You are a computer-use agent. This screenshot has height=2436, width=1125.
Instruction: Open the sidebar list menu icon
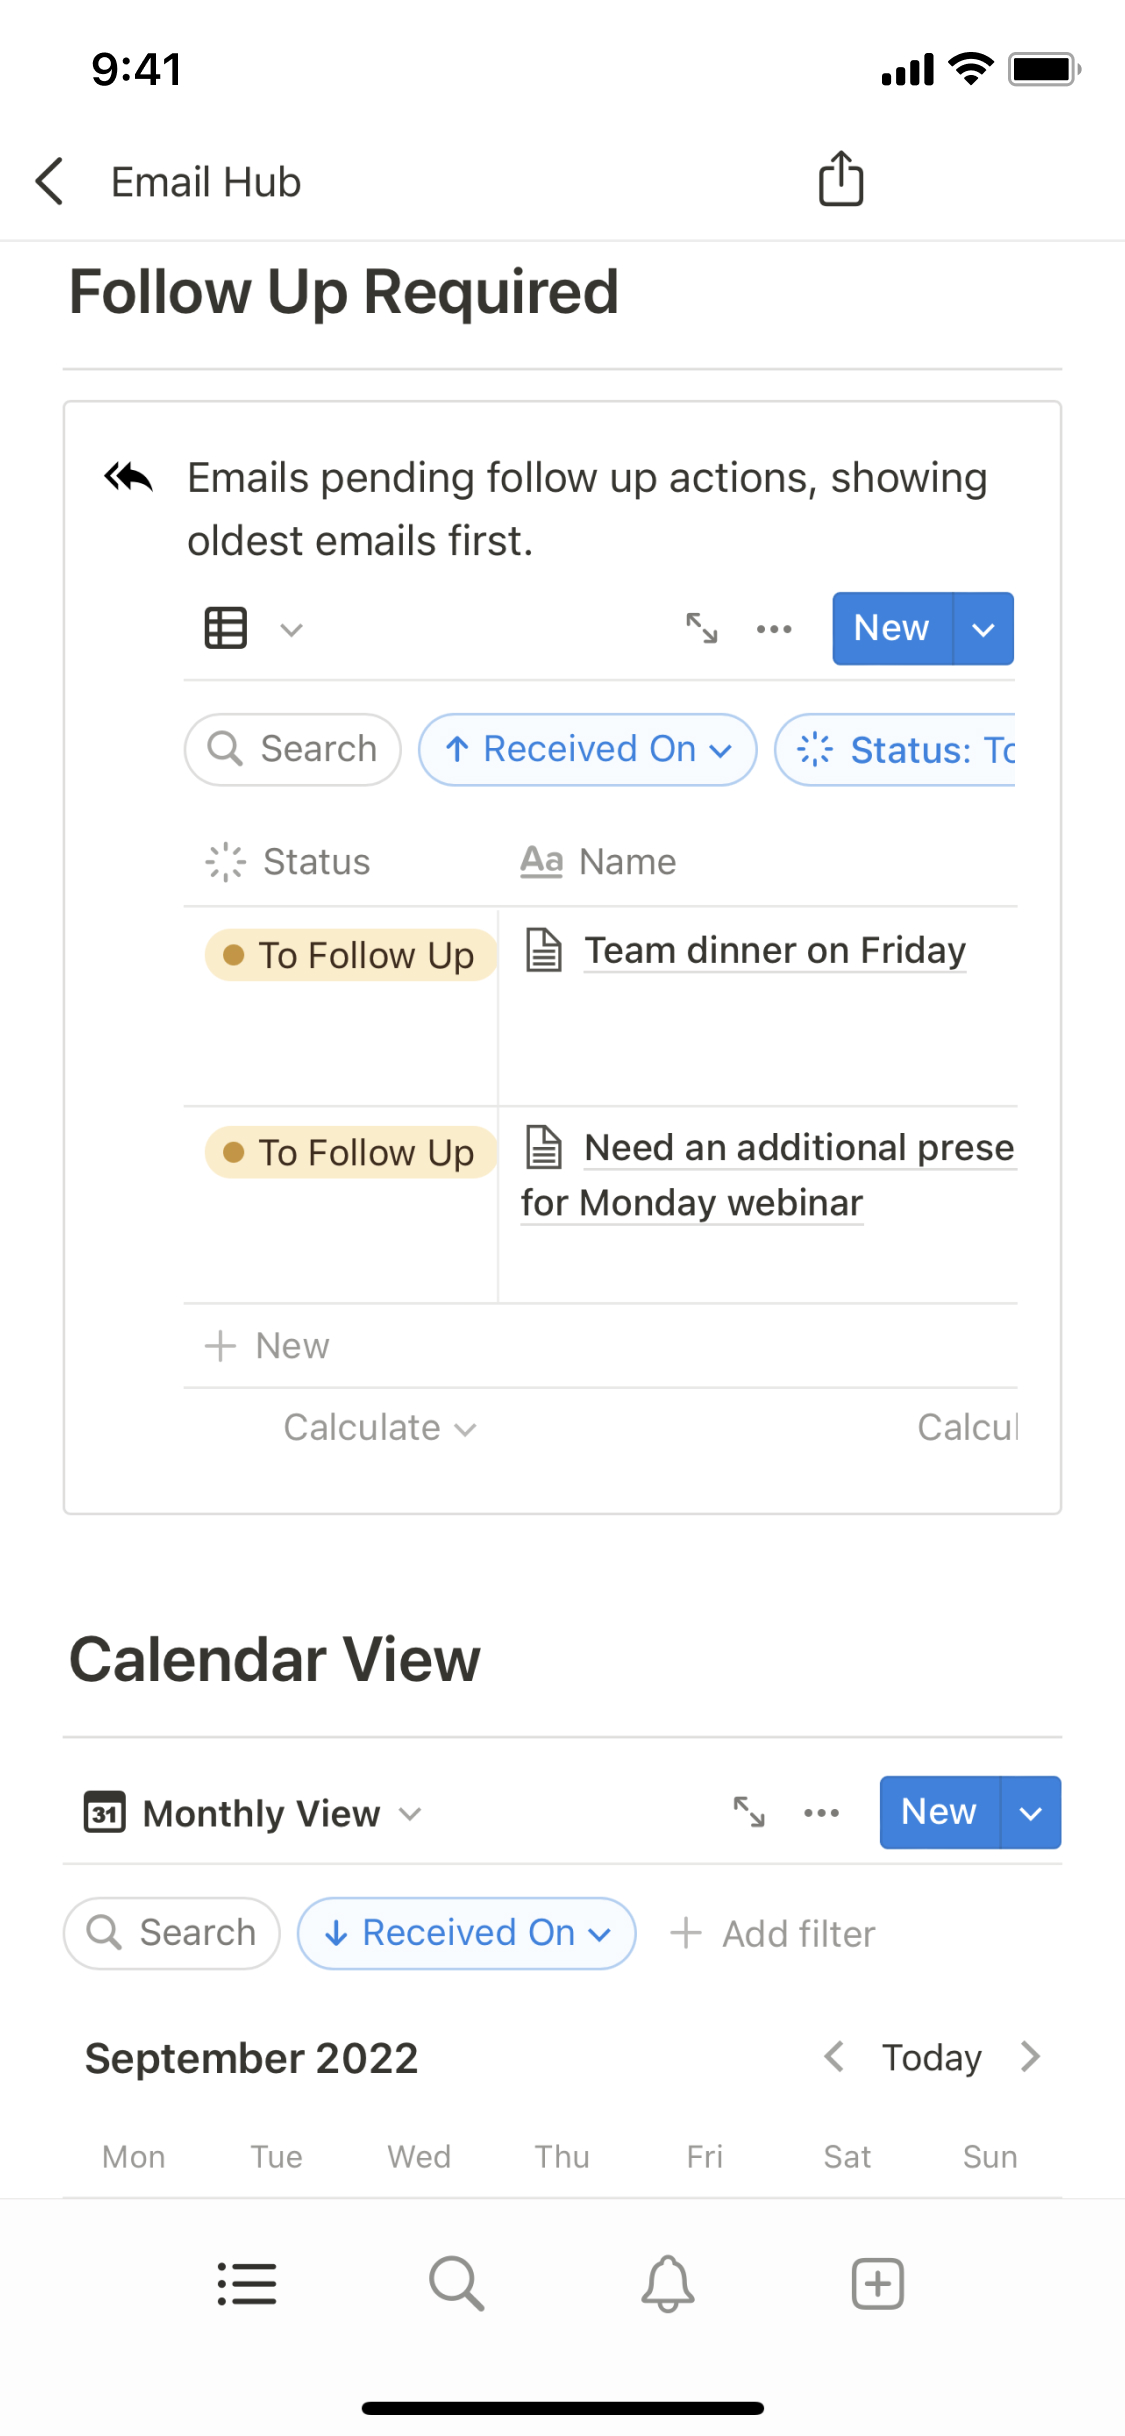point(247,2284)
